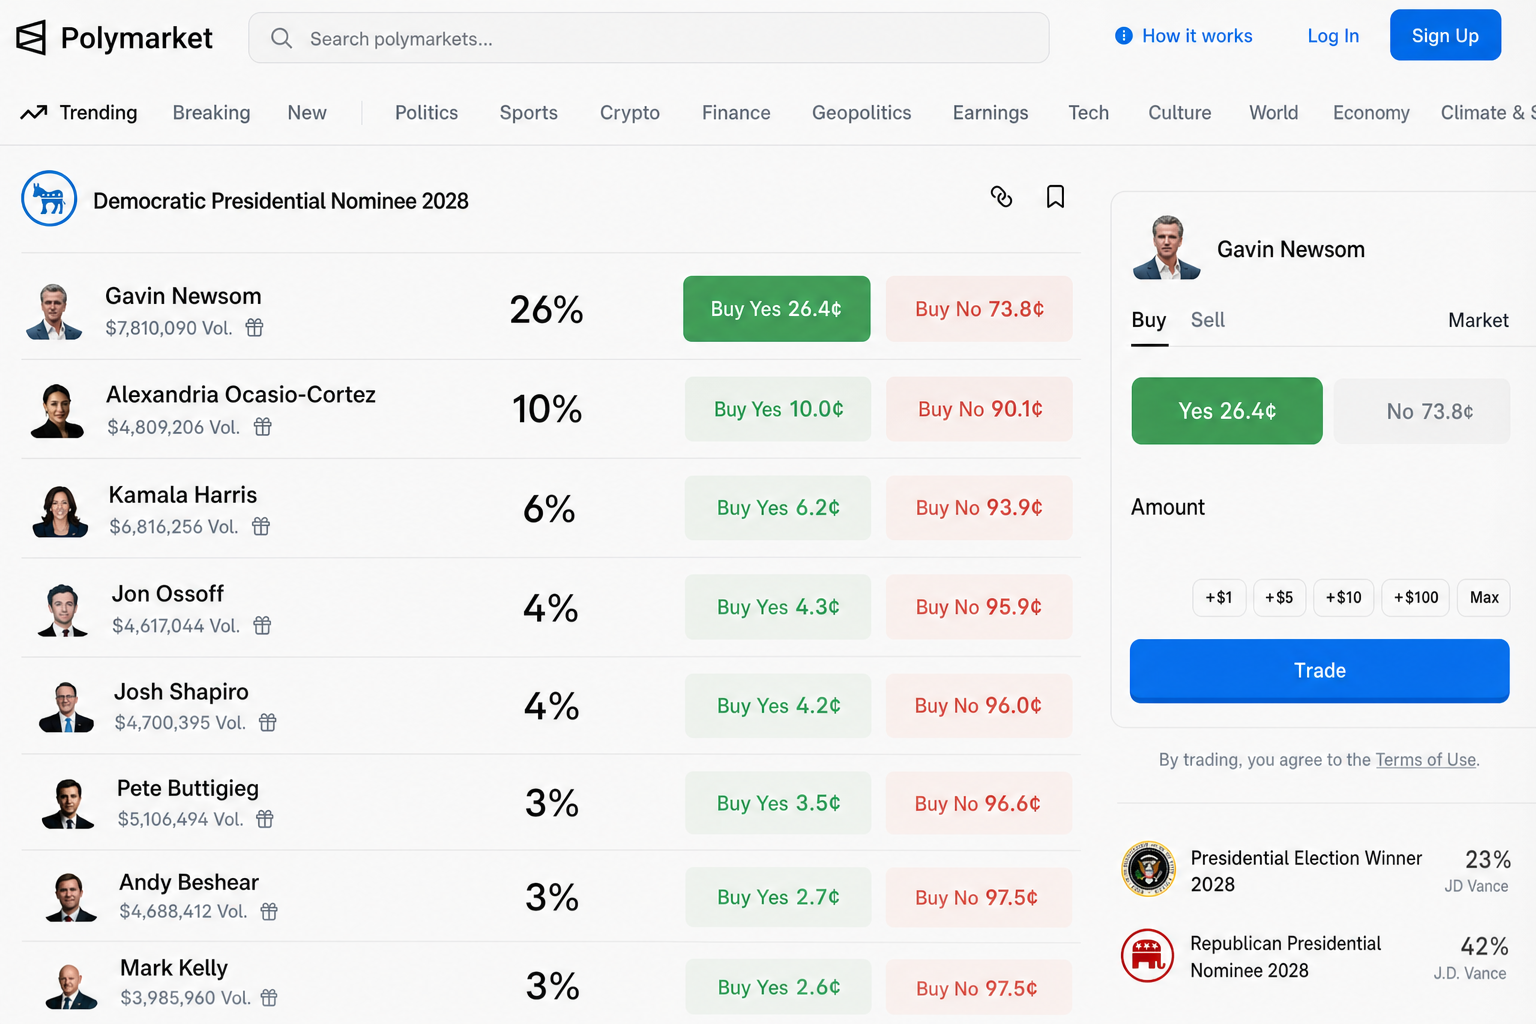Click Alexandria Ocasio-Cortez's photo
This screenshot has width=1536, height=1024.
[58, 410]
